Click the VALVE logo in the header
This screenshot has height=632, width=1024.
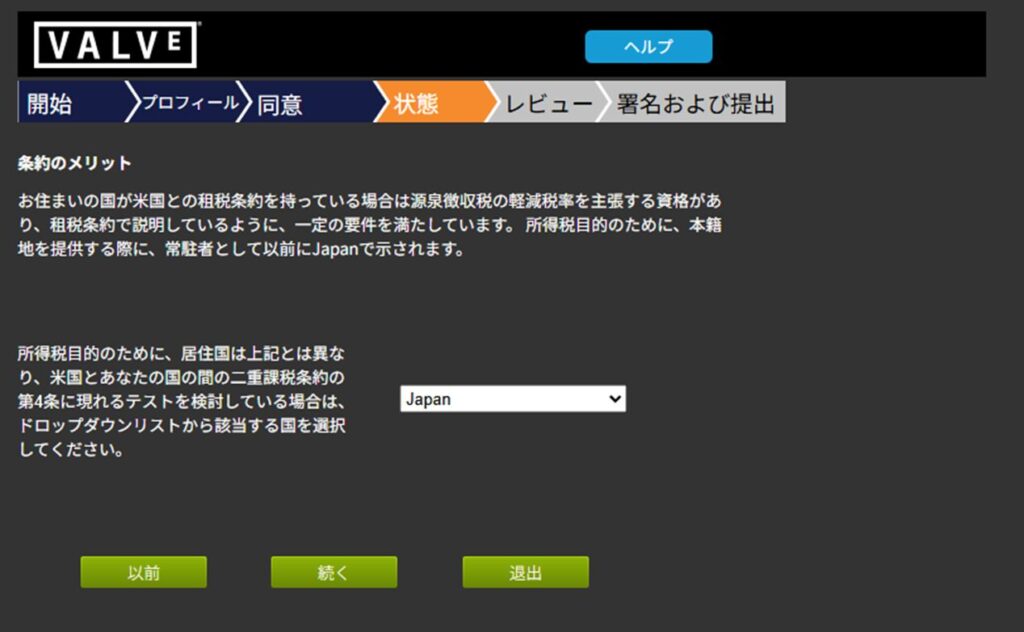[115, 46]
